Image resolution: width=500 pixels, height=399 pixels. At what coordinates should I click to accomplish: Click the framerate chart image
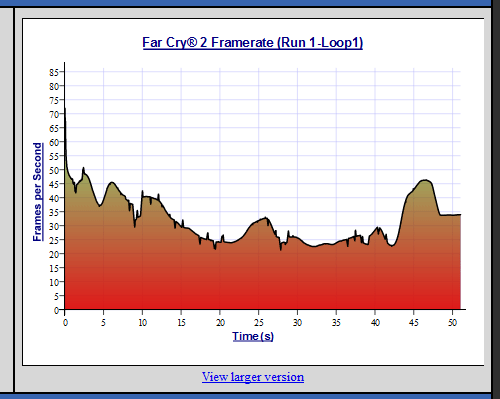(x=253, y=192)
